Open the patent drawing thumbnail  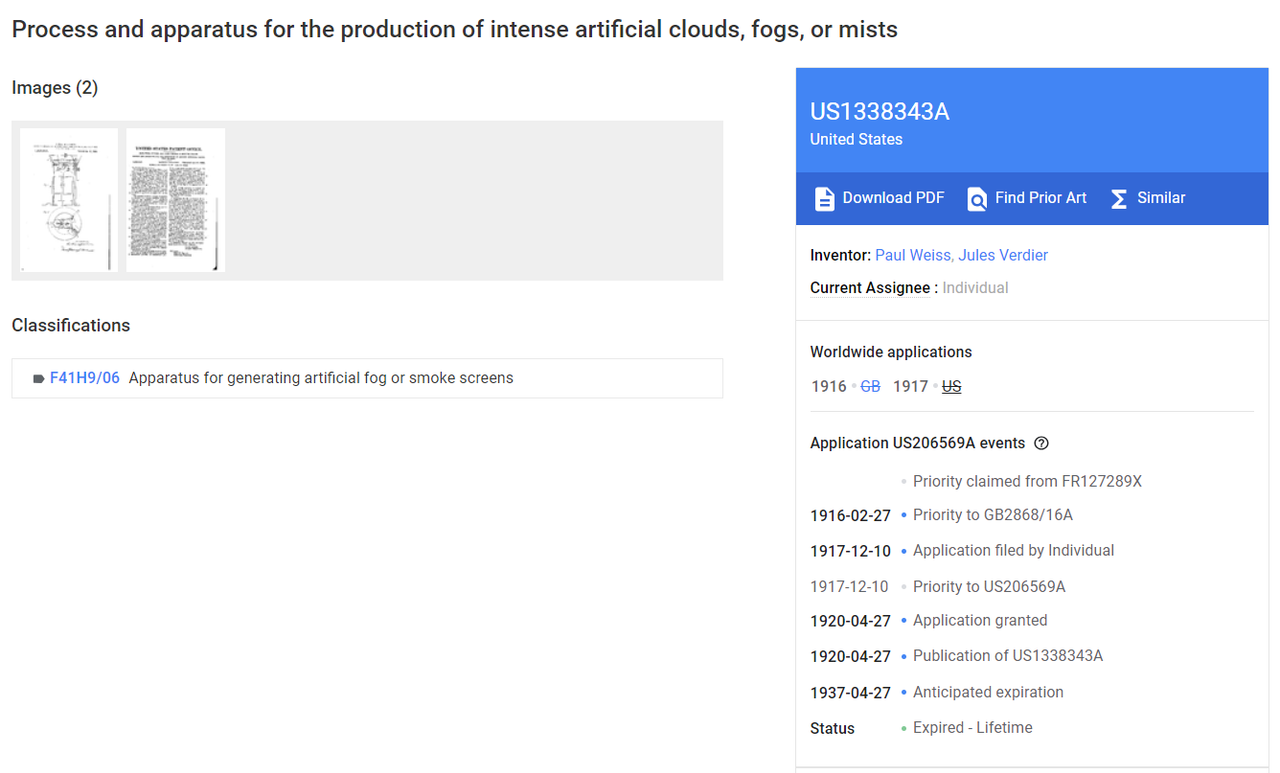(69, 200)
